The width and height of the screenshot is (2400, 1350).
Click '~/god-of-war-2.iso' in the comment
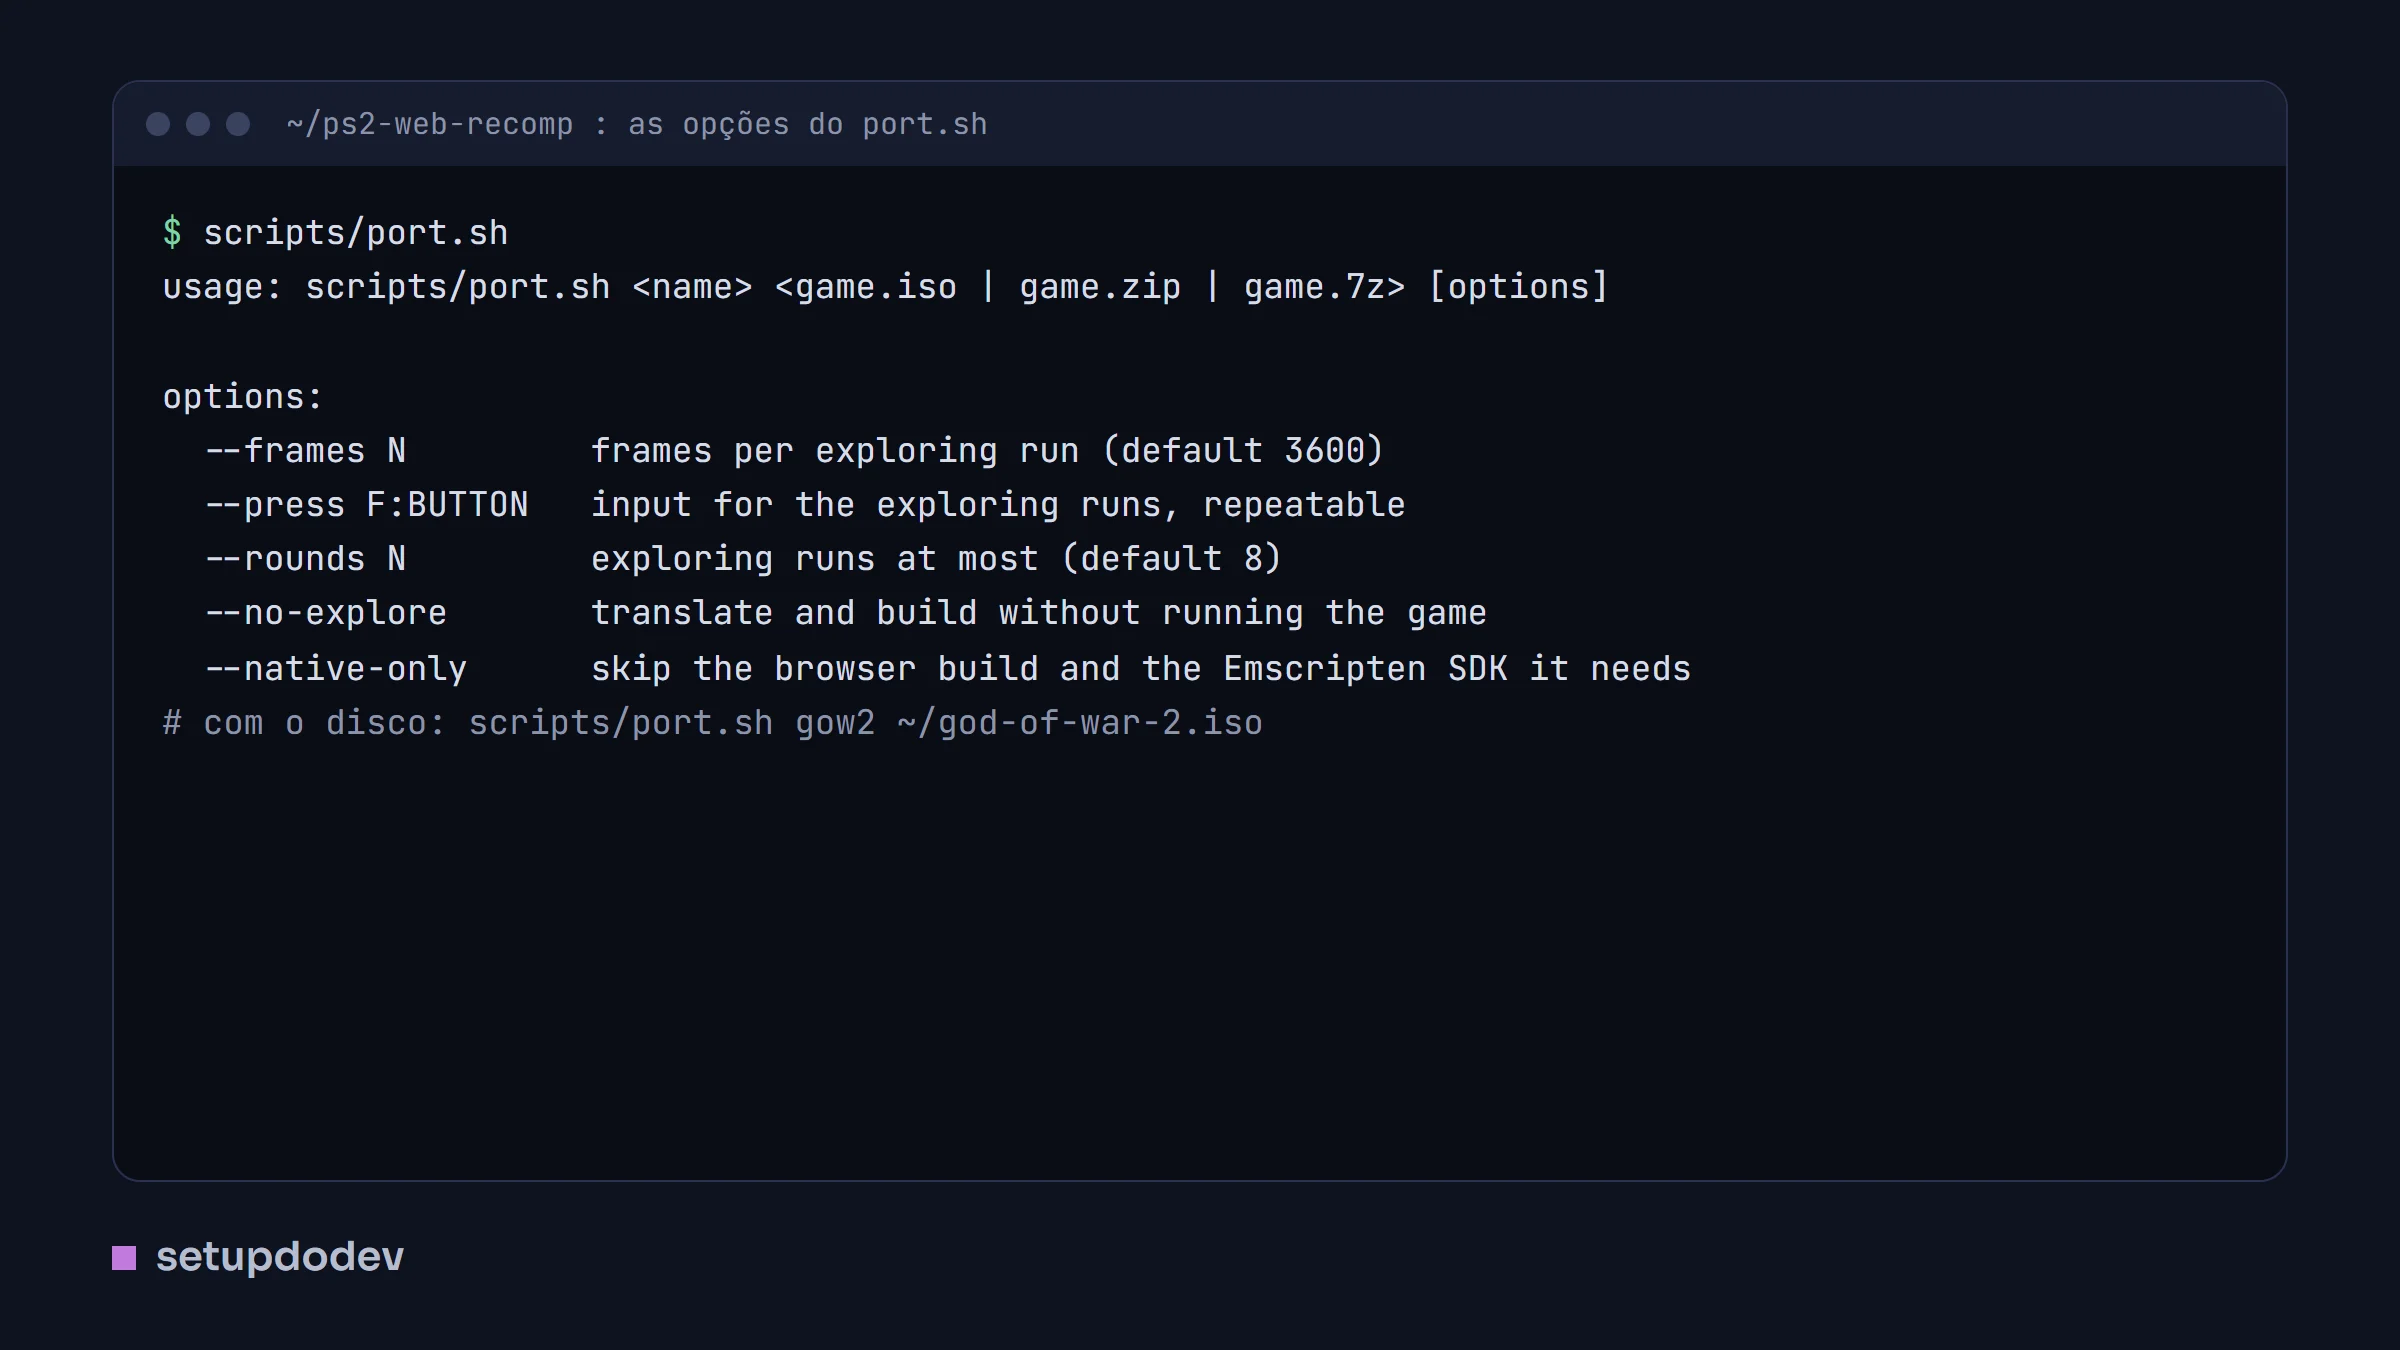1080,723
